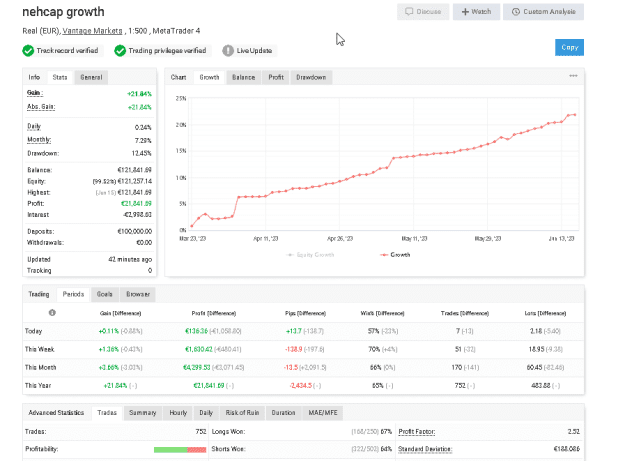The image size is (625, 461).
Task: Open the Summary statistics tab
Action: coord(143,412)
